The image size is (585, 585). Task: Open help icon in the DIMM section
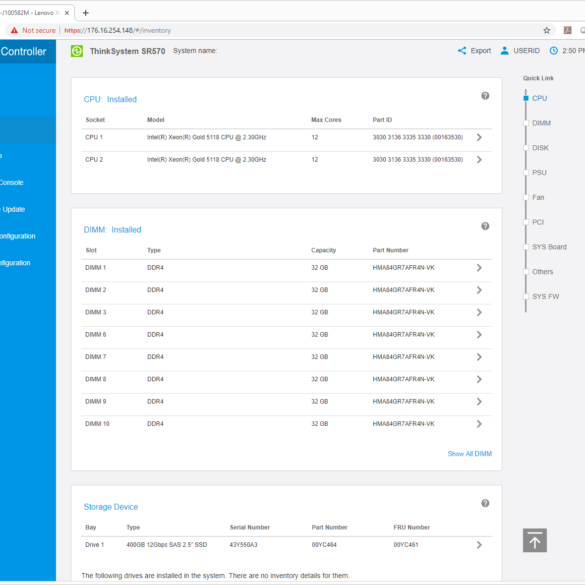[485, 226]
